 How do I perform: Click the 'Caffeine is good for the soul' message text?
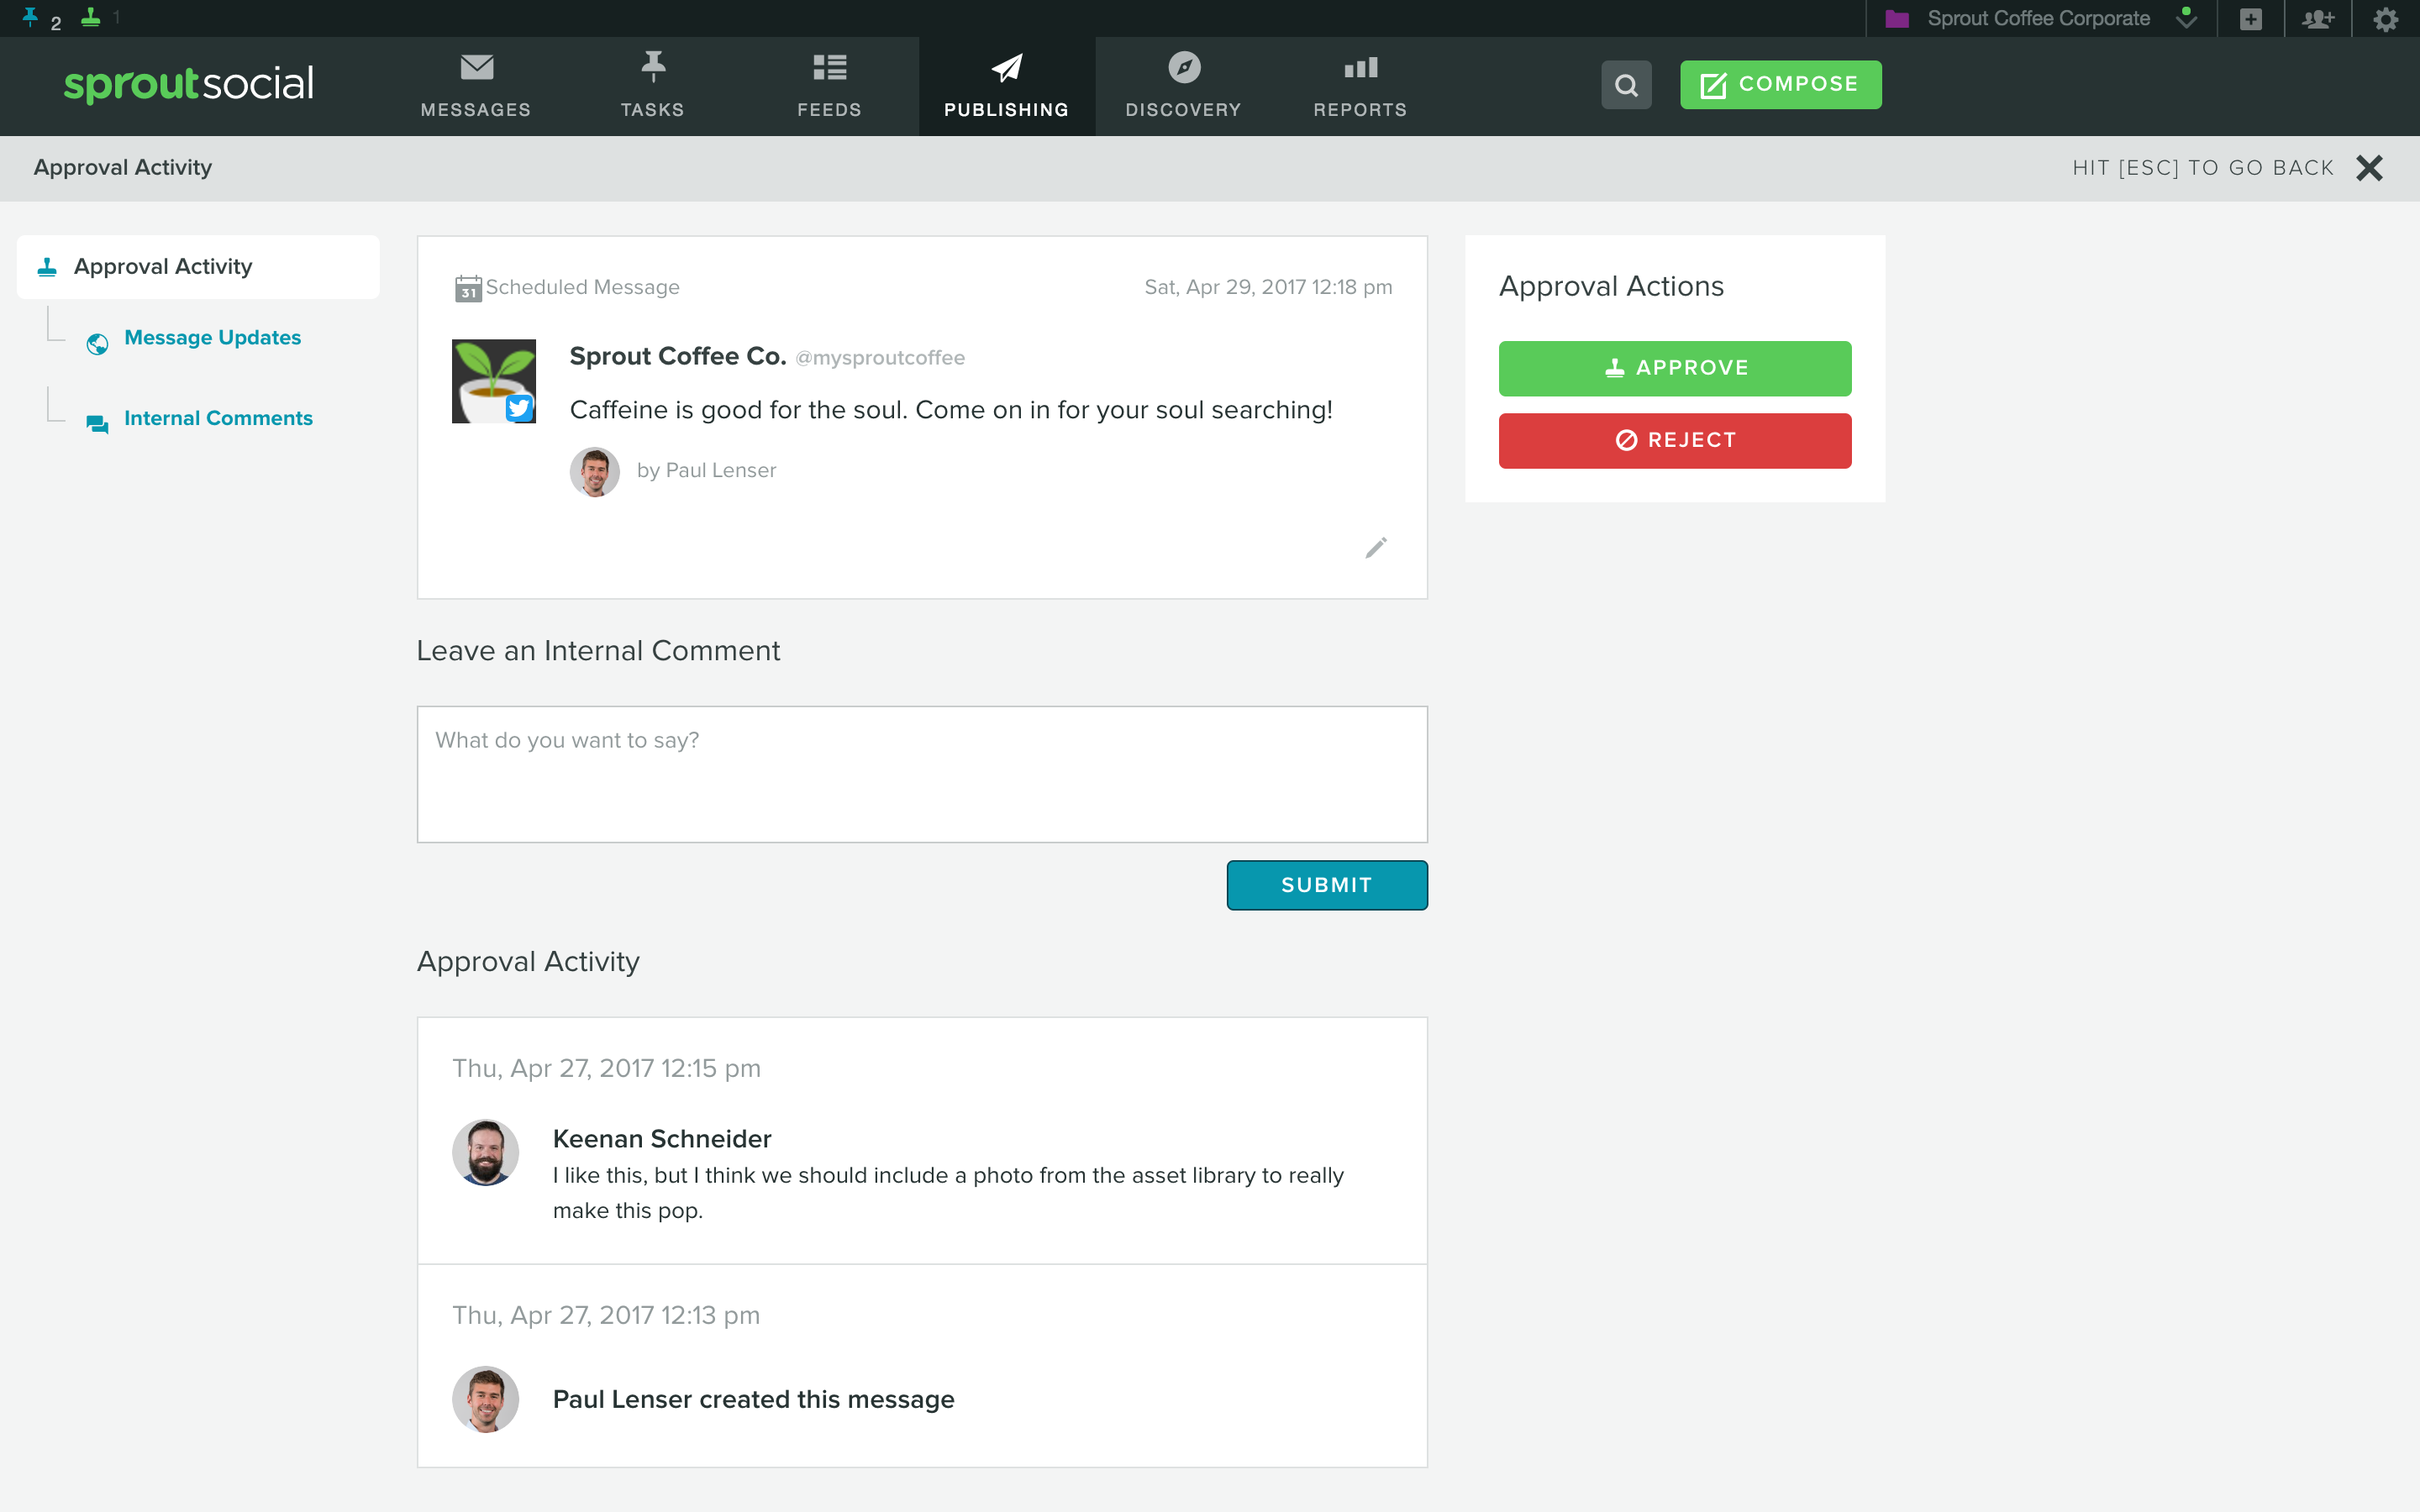[951, 410]
